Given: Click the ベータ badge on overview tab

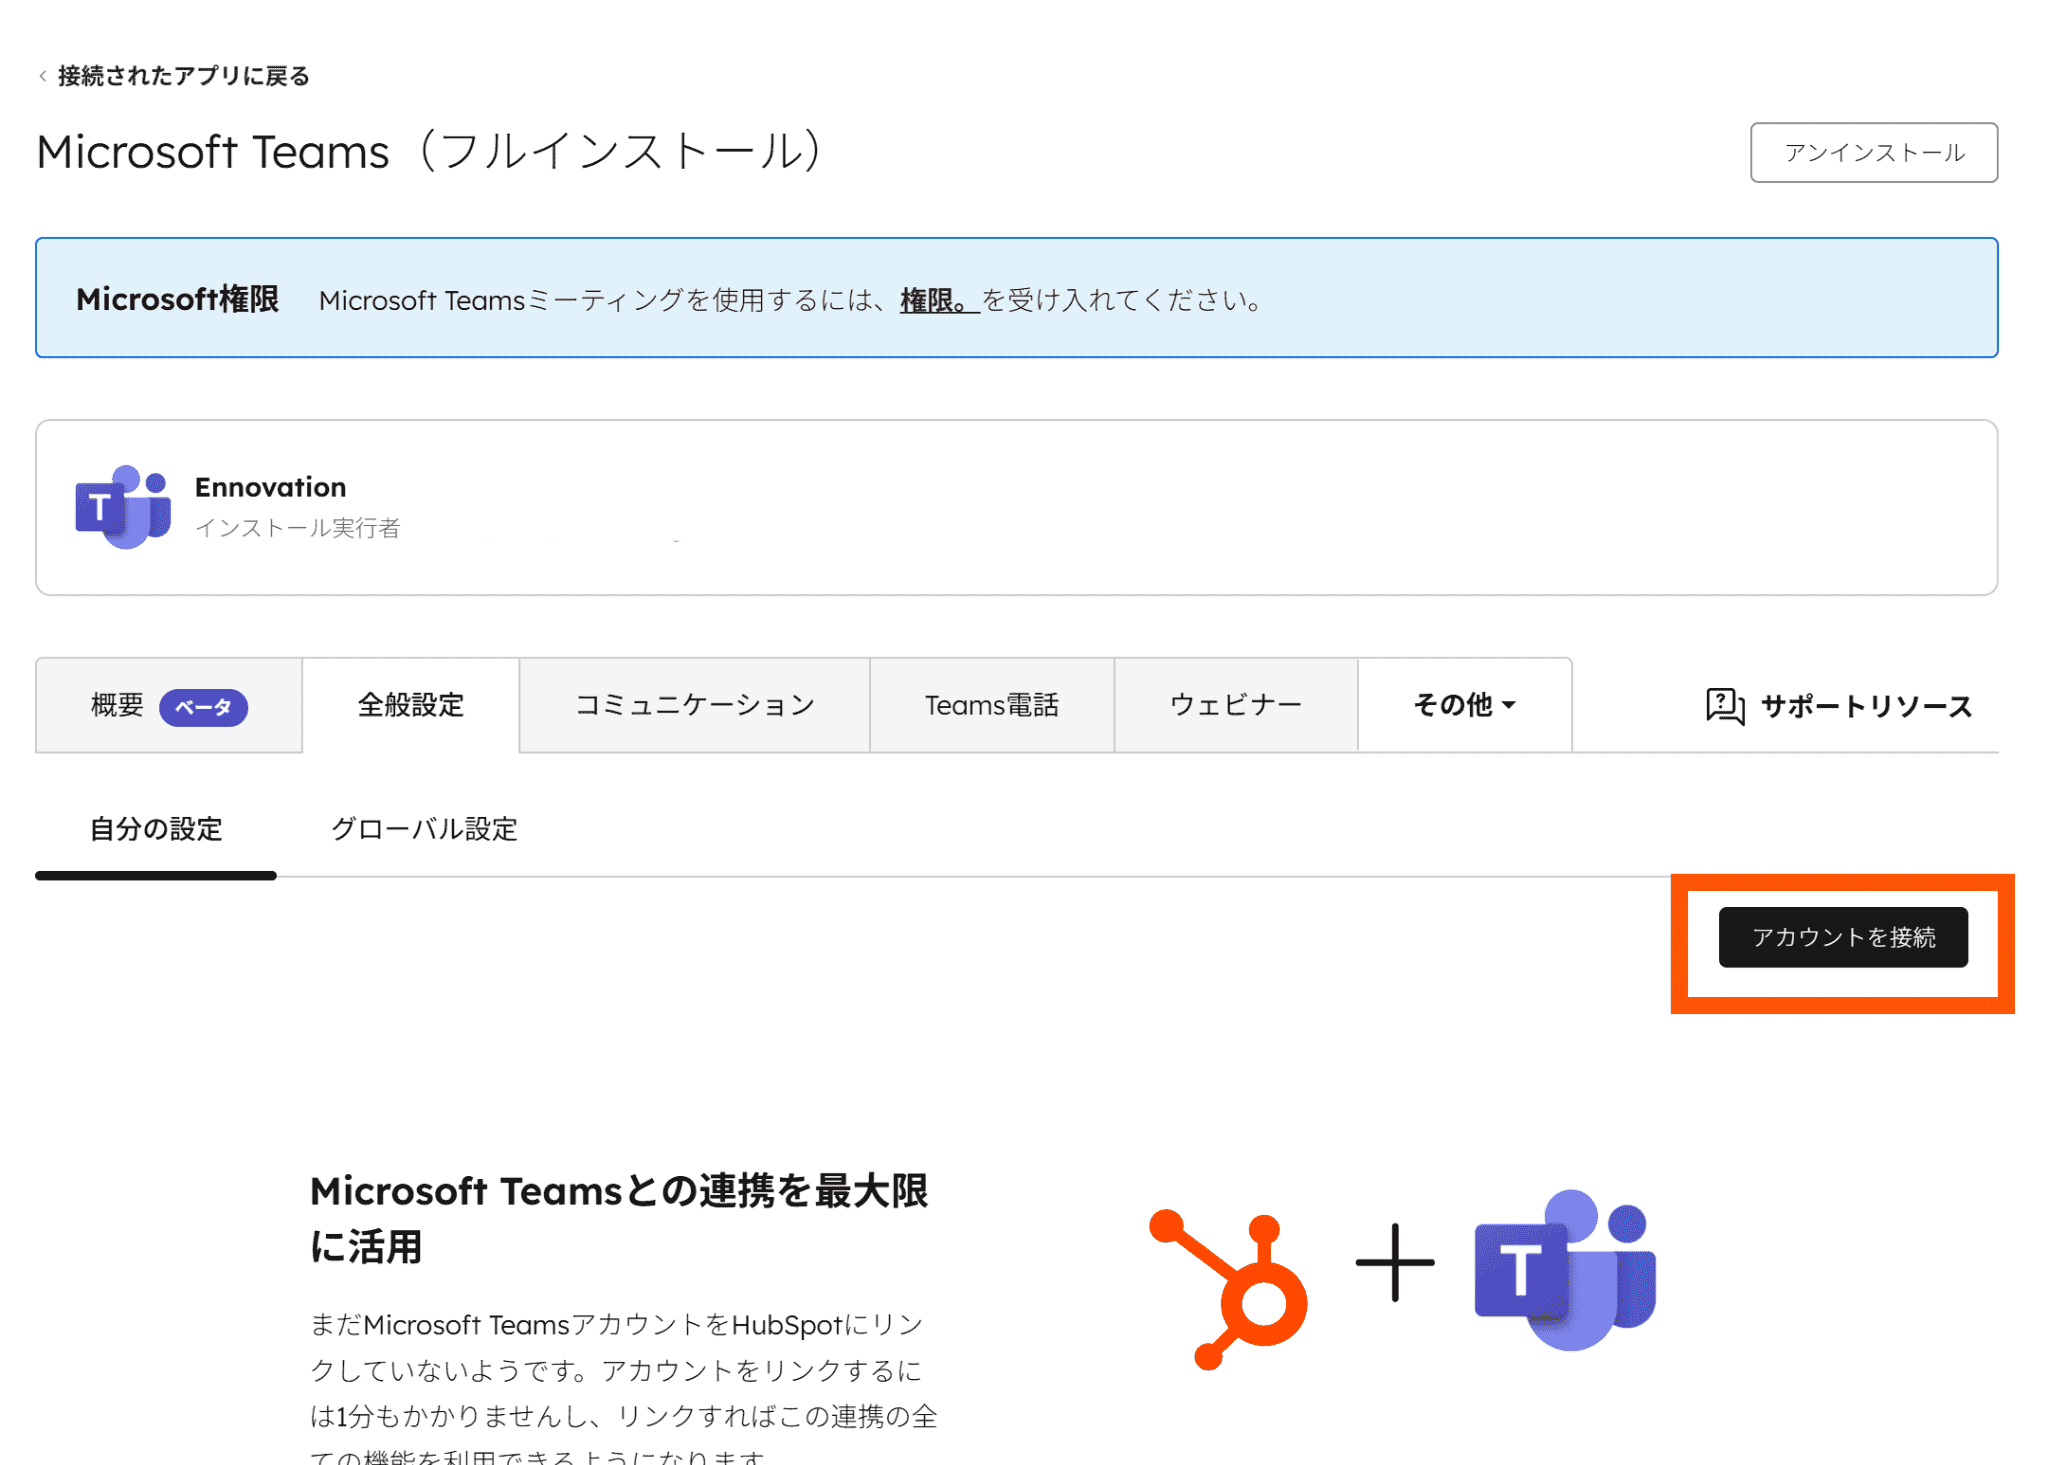Looking at the screenshot, I should click(x=204, y=707).
